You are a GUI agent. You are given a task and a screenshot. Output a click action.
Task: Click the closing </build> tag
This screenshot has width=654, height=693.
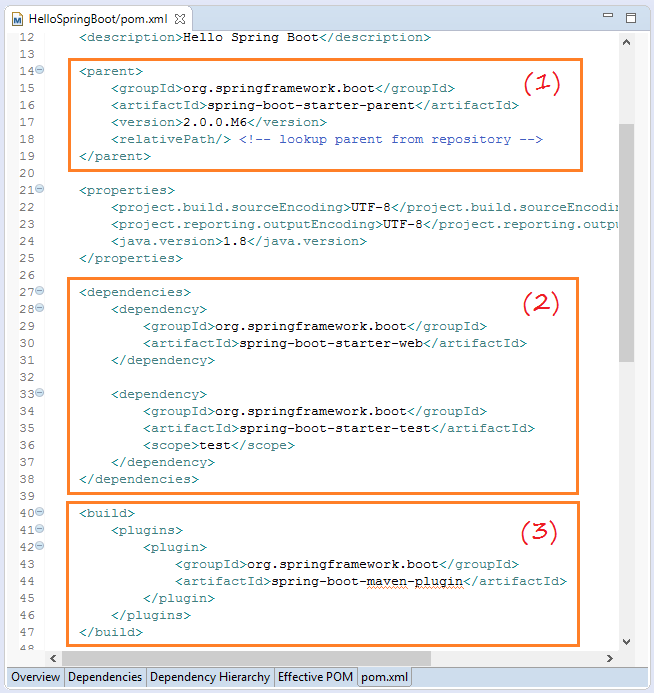click(111, 632)
